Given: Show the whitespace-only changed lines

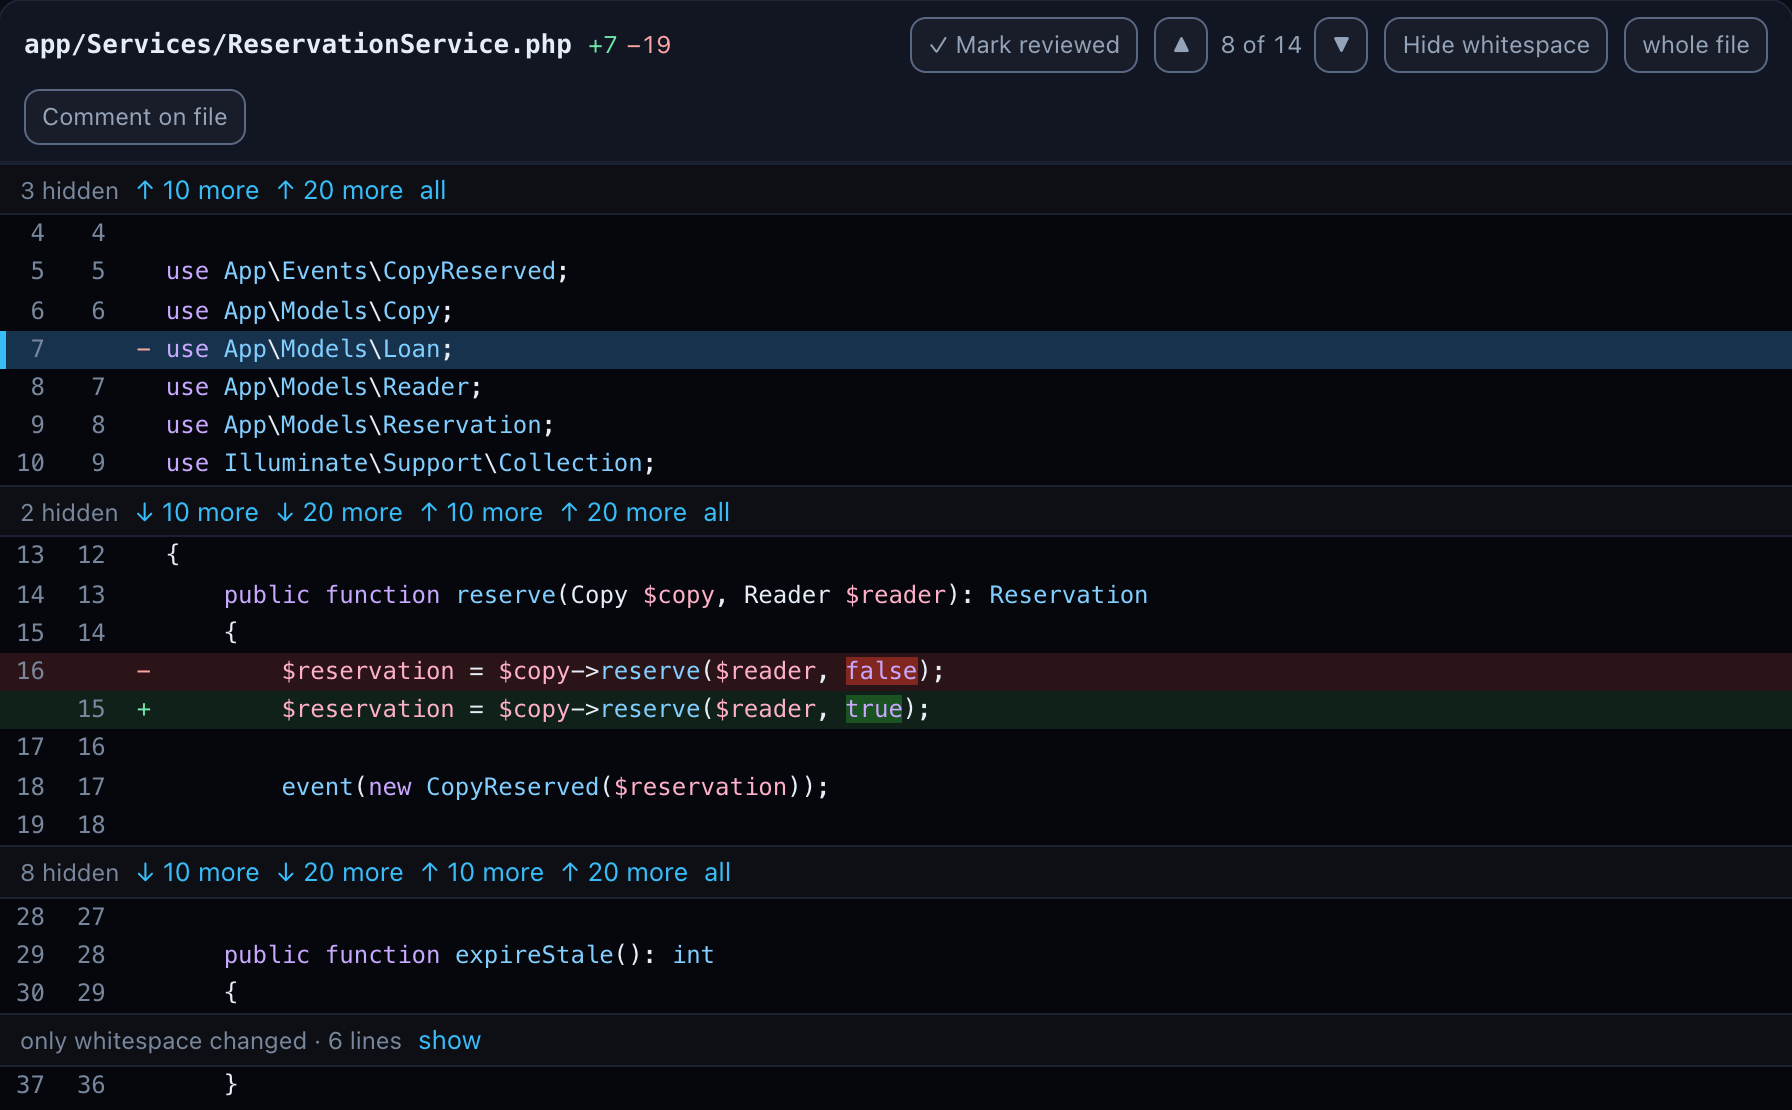Looking at the screenshot, I should pos(450,1040).
